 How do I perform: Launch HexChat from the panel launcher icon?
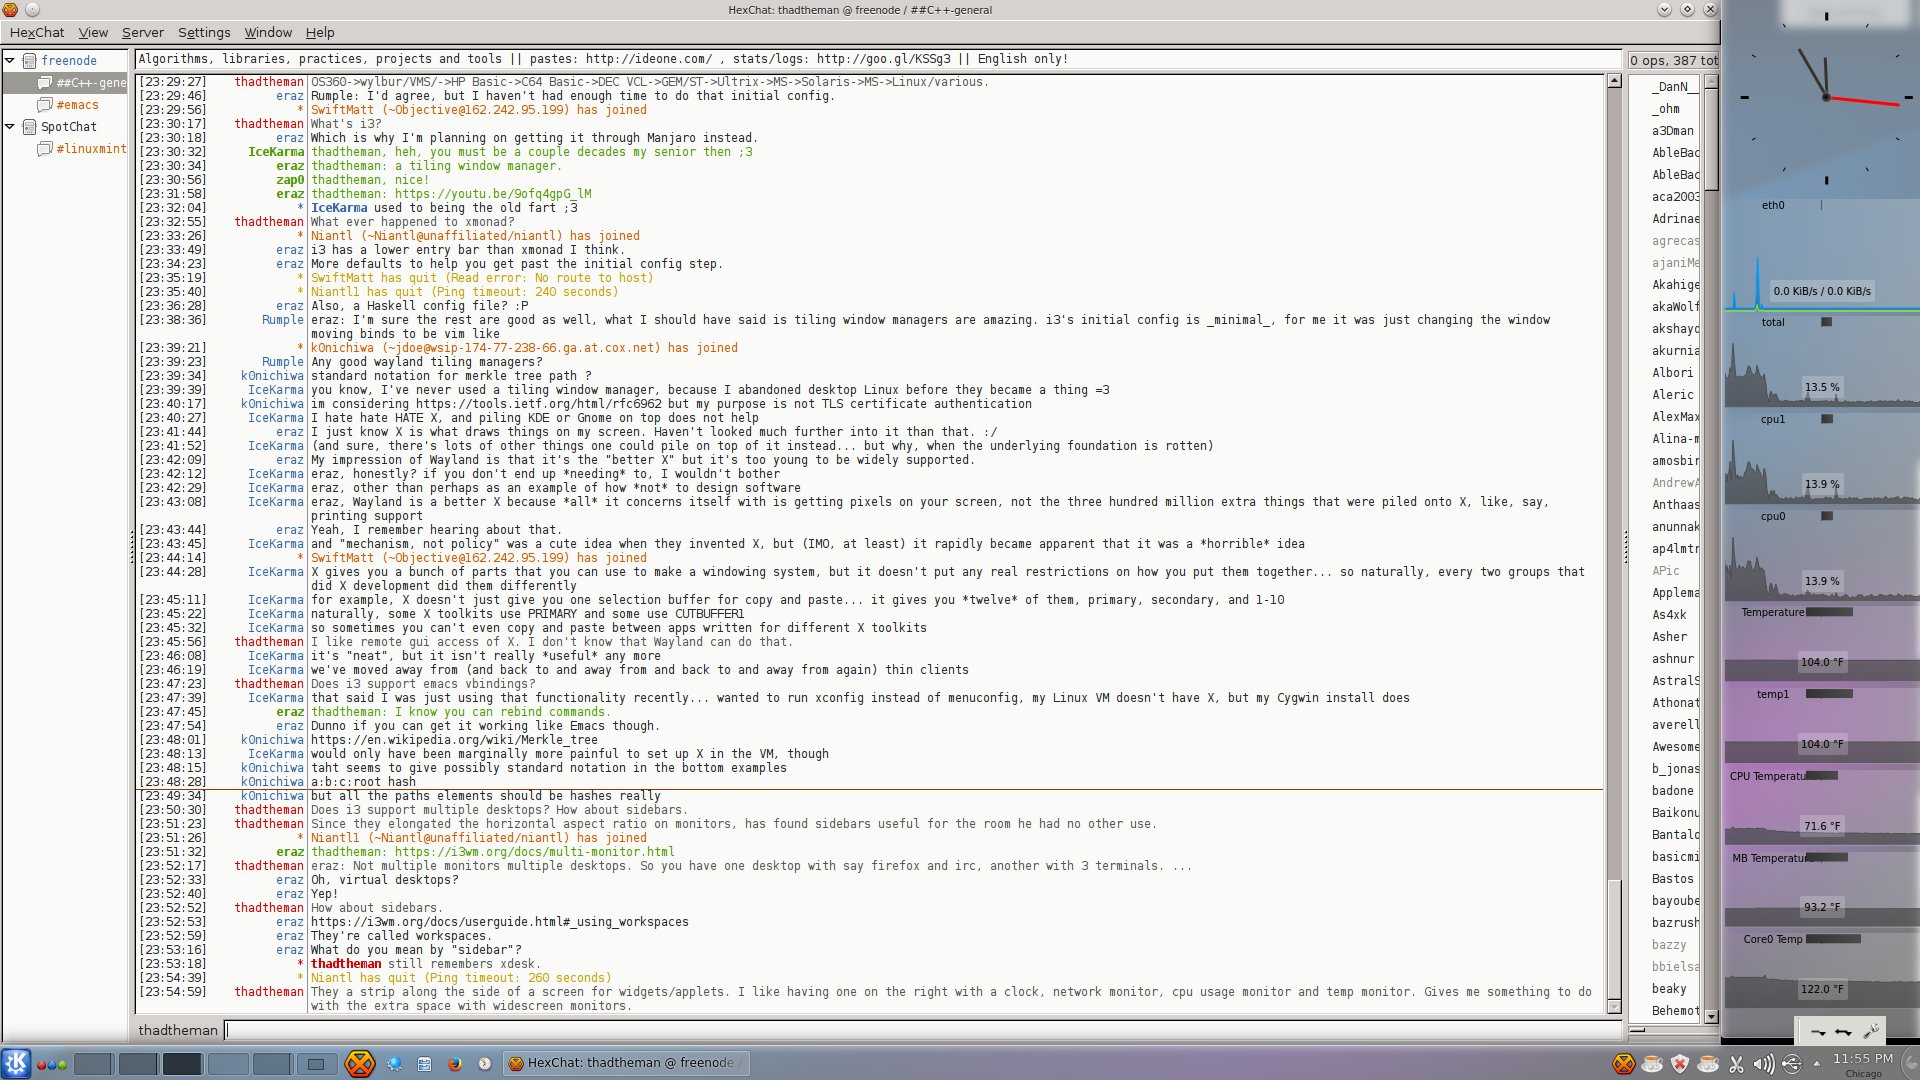(360, 1063)
